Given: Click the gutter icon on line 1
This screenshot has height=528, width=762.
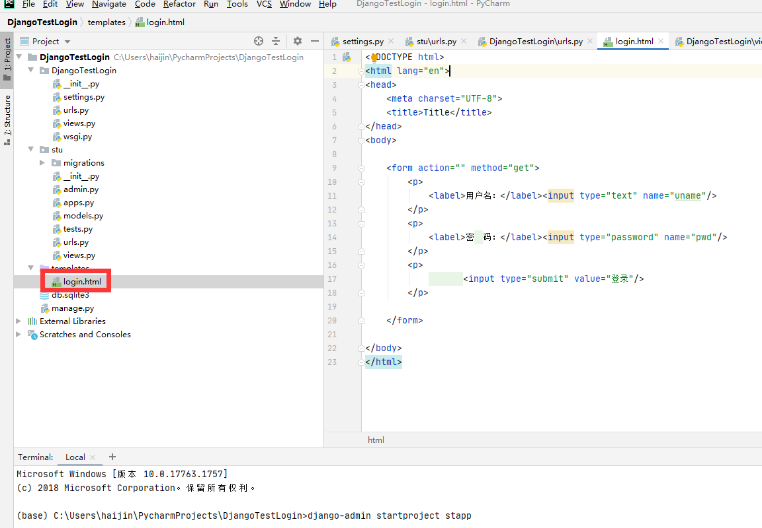Looking at the screenshot, I should [x=346, y=57].
